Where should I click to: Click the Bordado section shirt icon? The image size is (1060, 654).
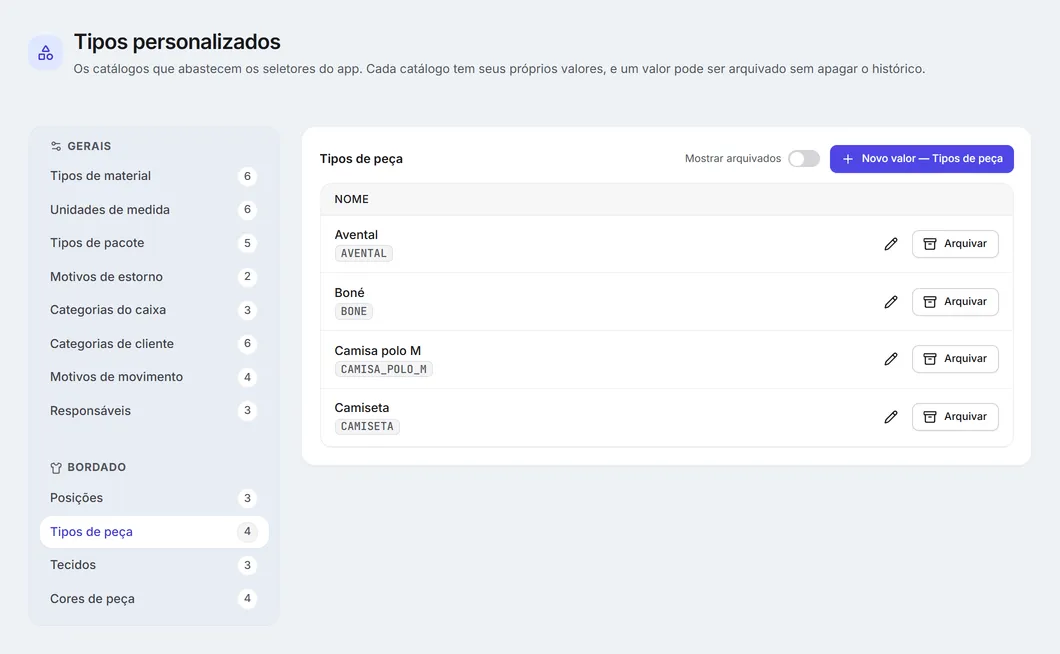click(56, 467)
